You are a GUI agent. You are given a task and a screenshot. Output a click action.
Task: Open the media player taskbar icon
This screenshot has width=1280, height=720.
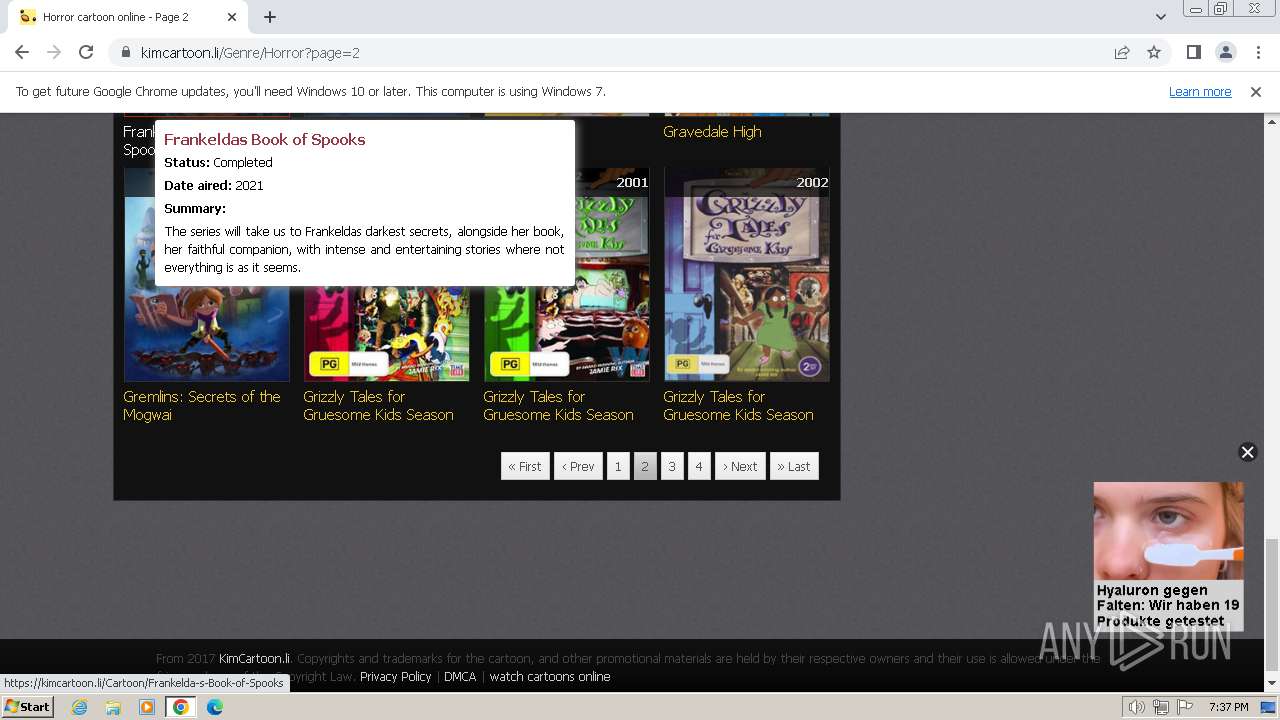(x=147, y=707)
